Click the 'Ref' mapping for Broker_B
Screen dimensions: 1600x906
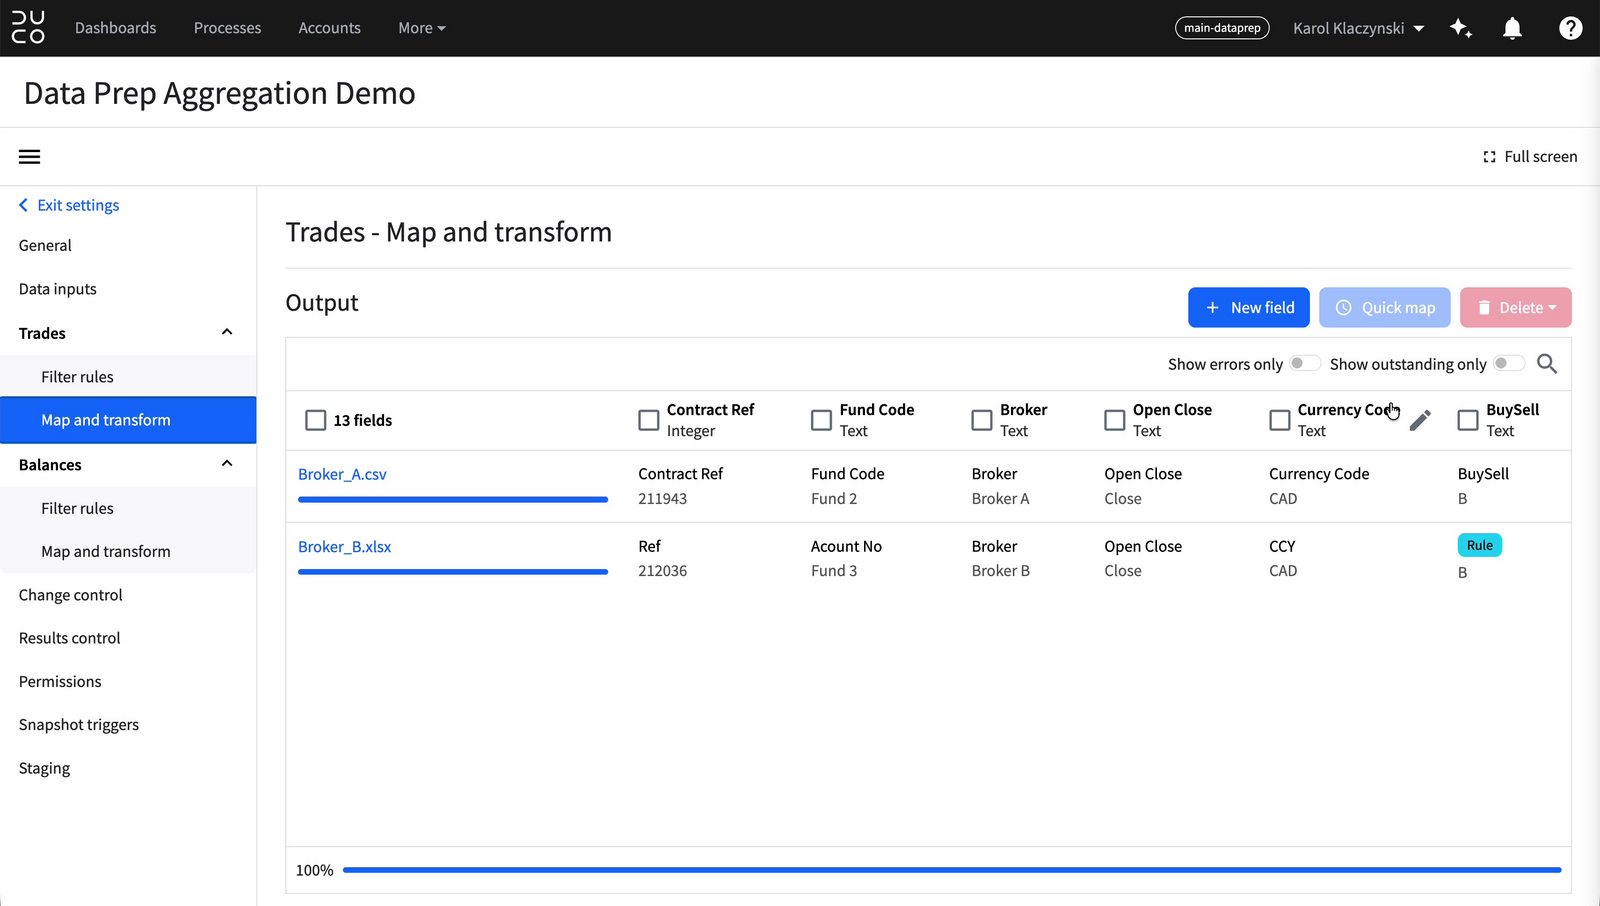click(650, 547)
